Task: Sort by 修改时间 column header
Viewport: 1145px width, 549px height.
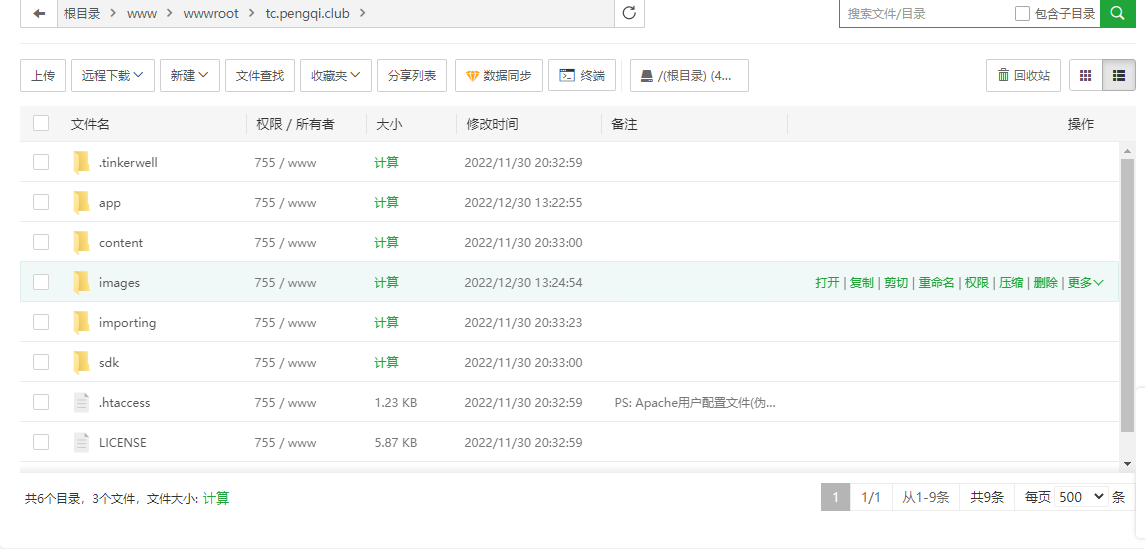Action: pos(492,124)
